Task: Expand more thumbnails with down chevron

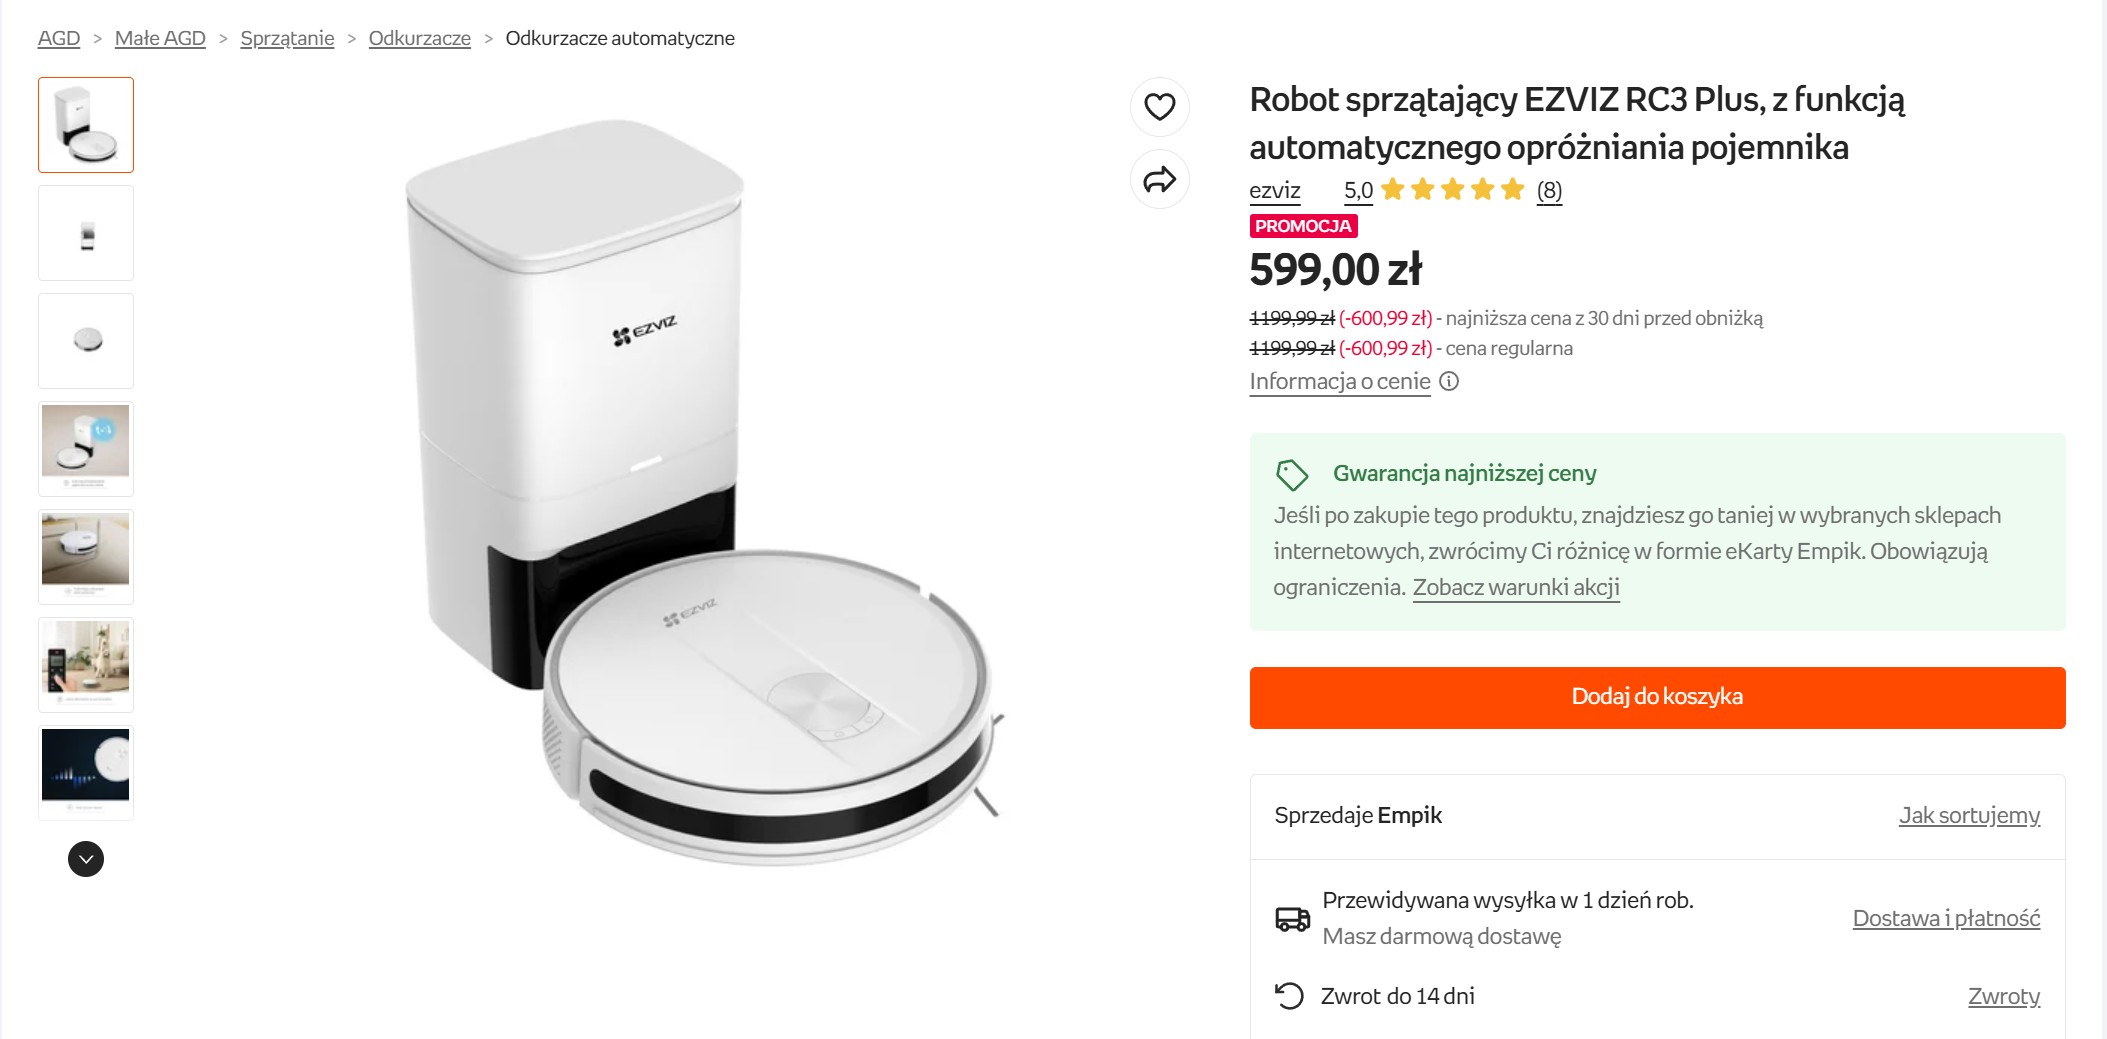Action: (86, 859)
